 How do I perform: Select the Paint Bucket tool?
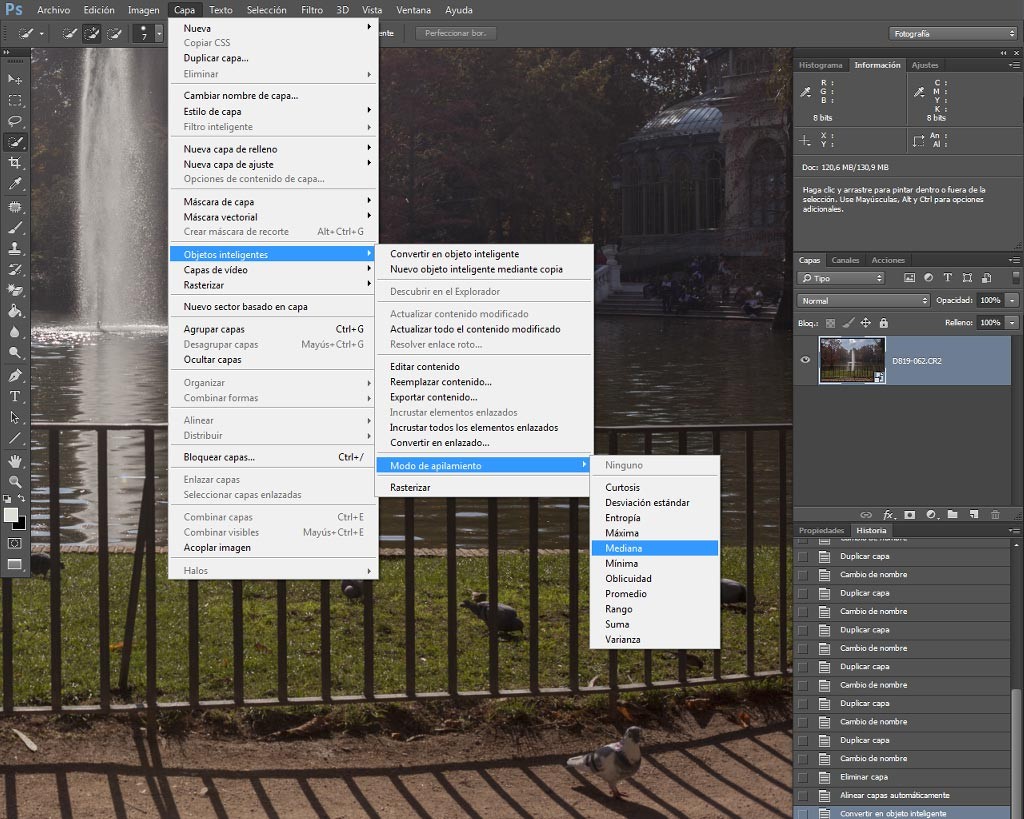coord(14,311)
